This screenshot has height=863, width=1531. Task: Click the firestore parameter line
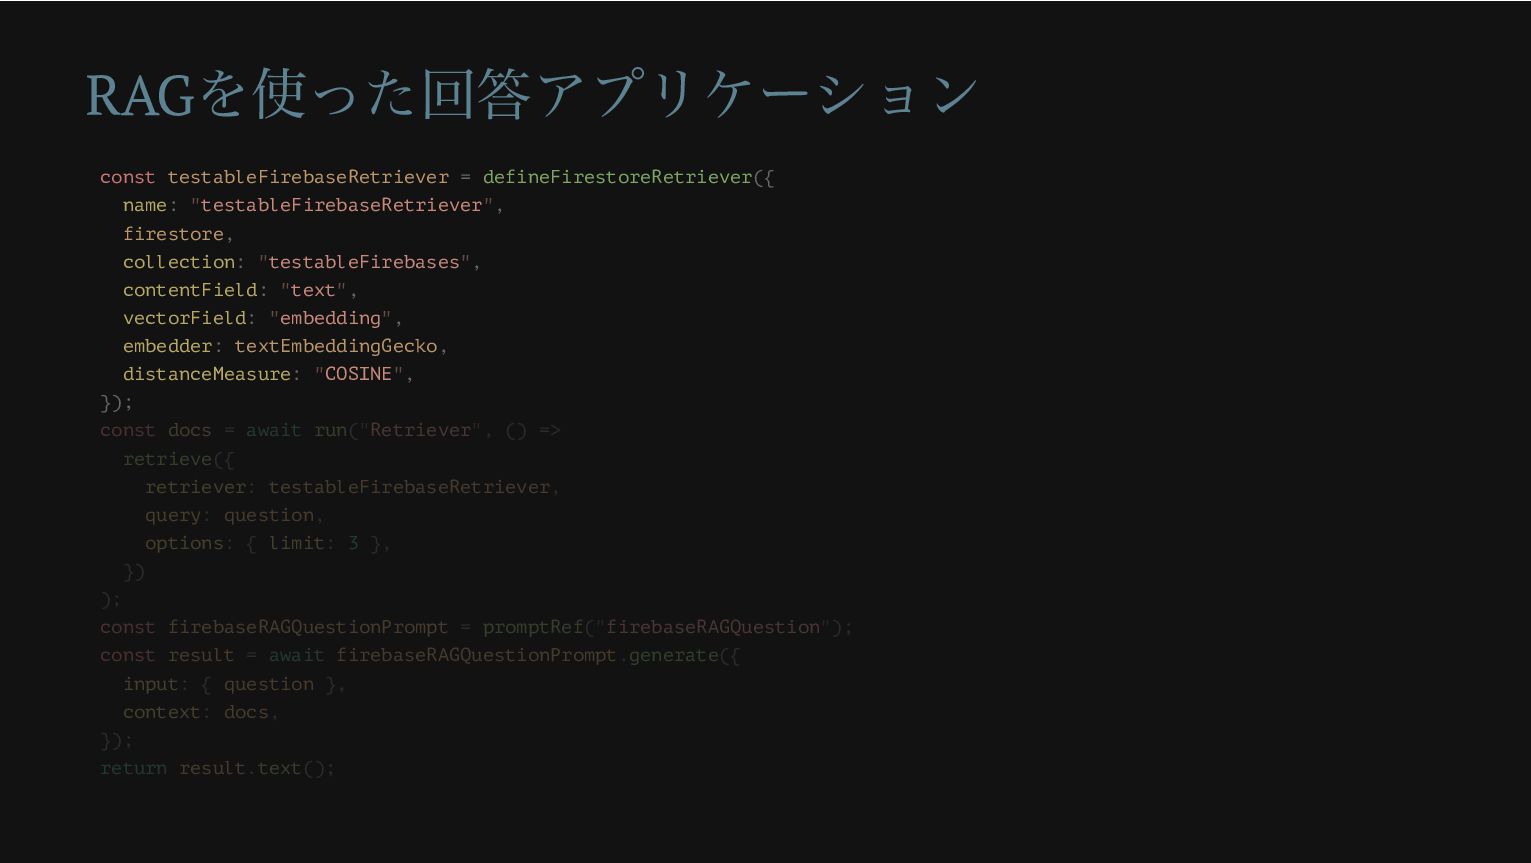coord(178,234)
